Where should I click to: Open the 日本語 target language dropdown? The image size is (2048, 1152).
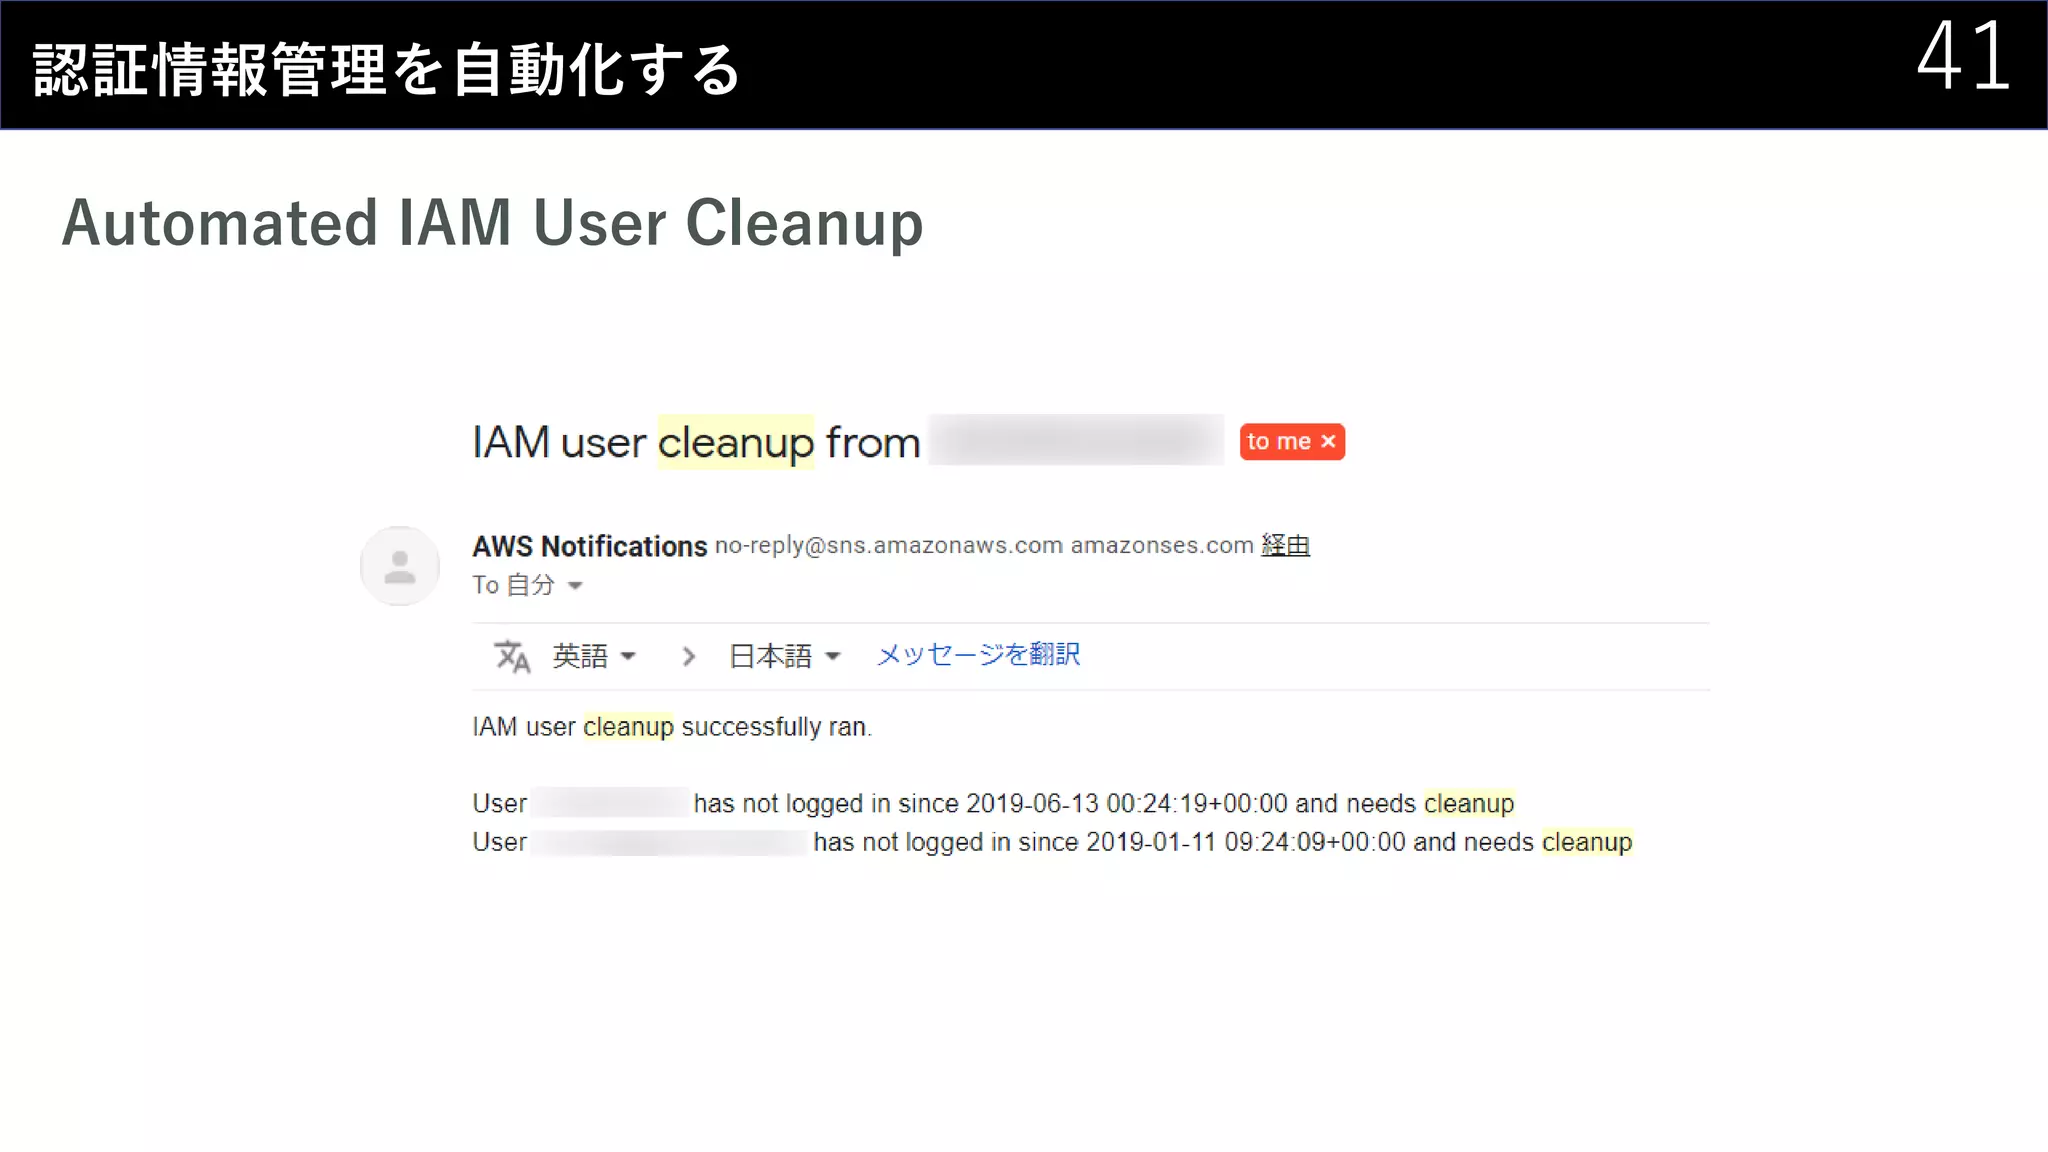point(785,656)
